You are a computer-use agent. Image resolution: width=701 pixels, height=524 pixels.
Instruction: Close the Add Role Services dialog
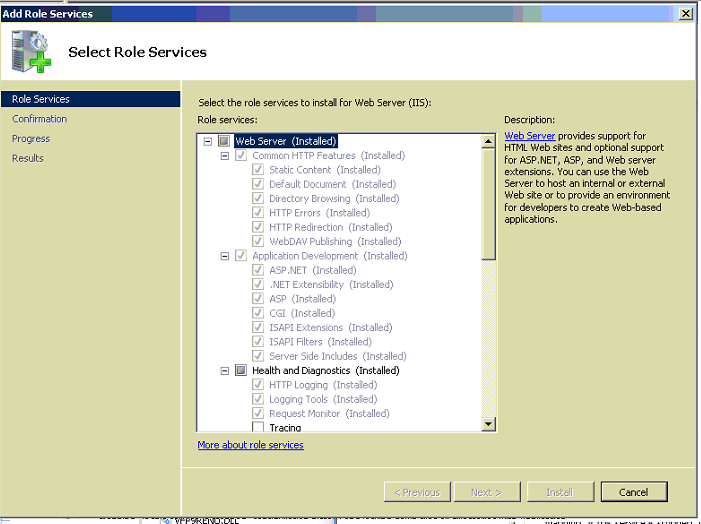coord(686,14)
